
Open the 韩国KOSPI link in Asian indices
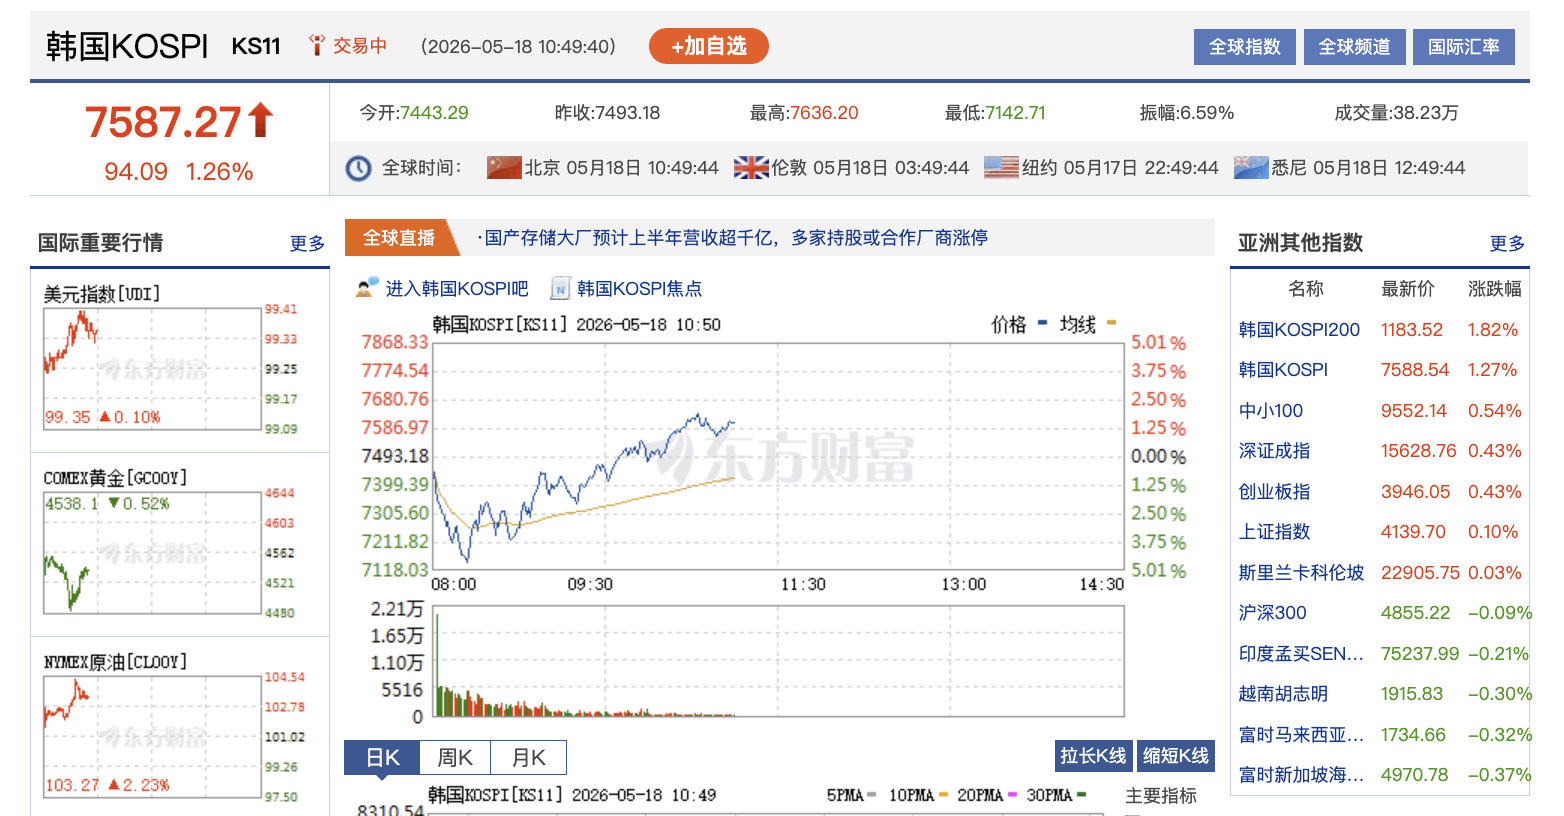[1283, 370]
